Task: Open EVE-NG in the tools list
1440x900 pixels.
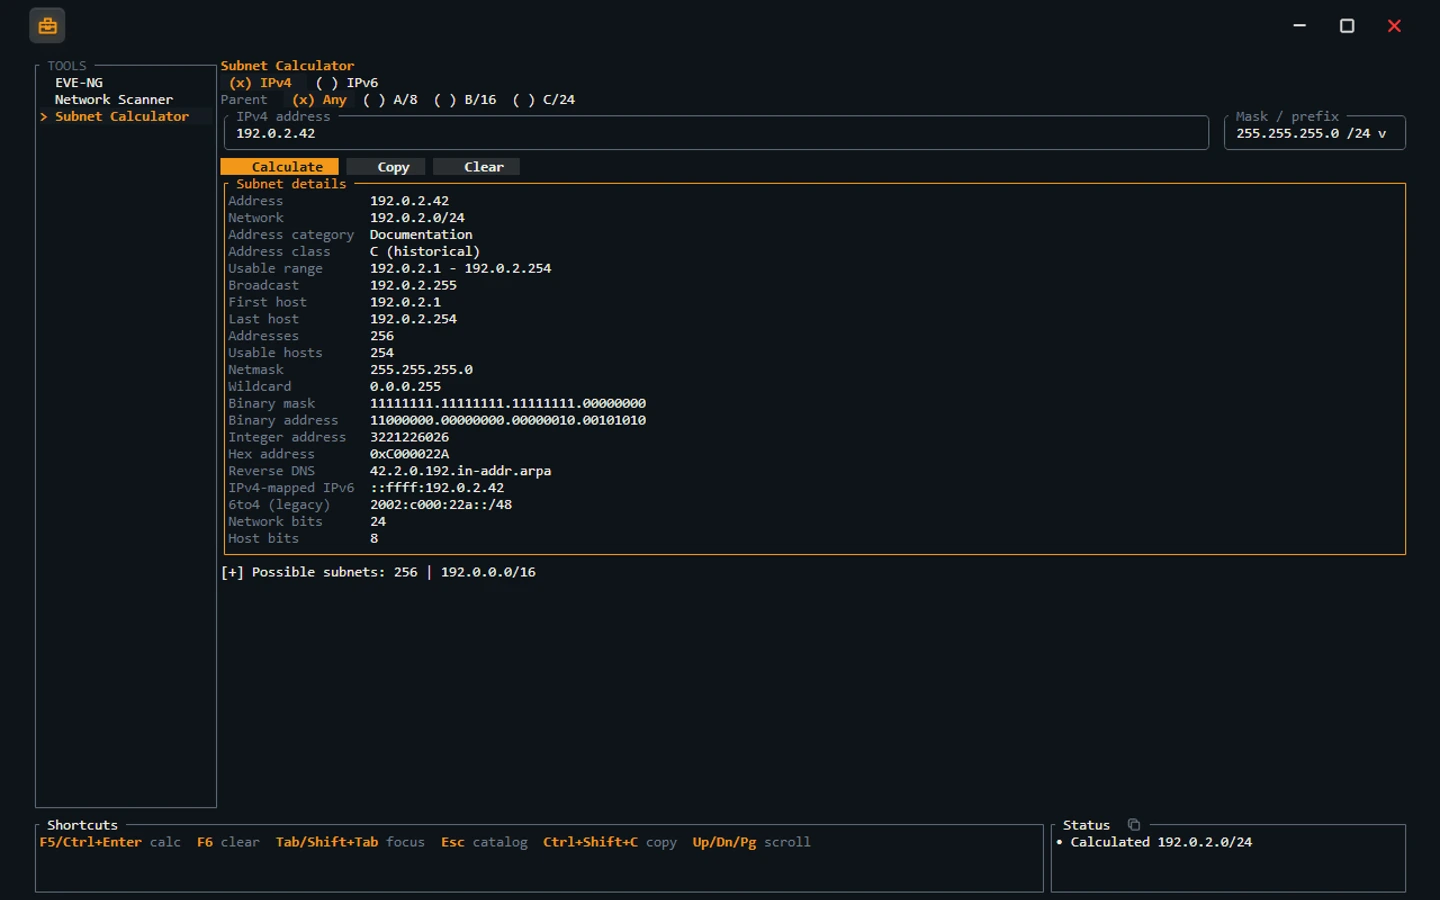Action: pos(79,83)
